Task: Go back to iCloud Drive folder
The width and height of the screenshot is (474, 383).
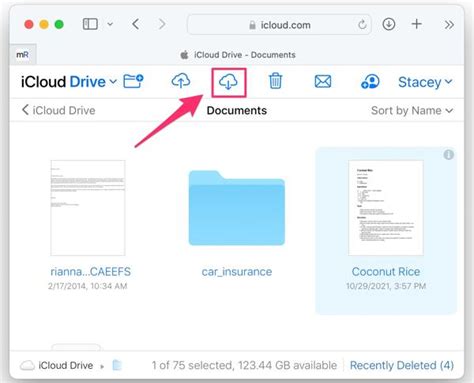Action: (x=59, y=110)
